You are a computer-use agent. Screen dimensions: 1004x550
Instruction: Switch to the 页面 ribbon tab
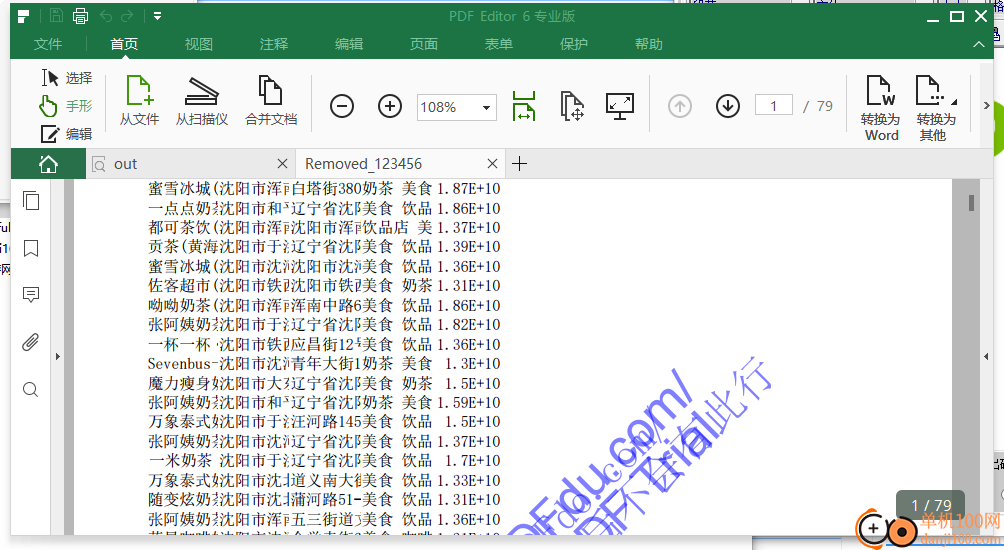(424, 44)
